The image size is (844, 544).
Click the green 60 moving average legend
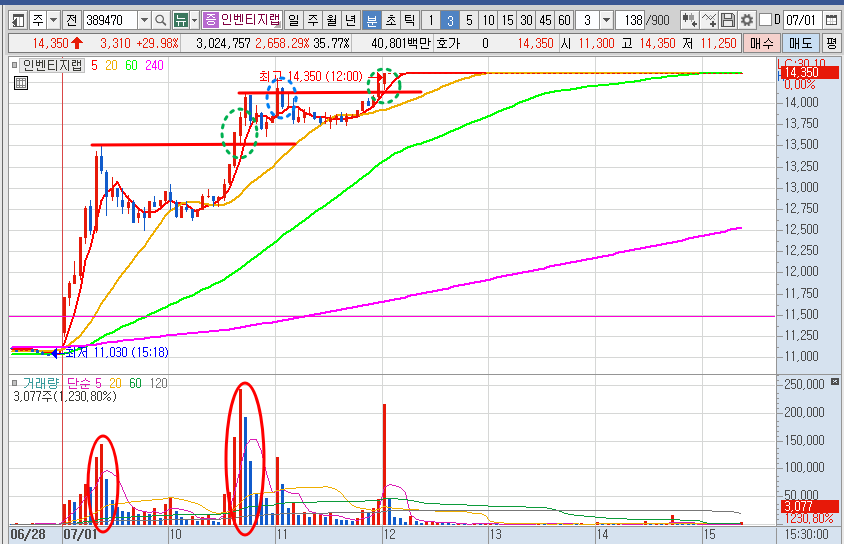[x=131, y=66]
